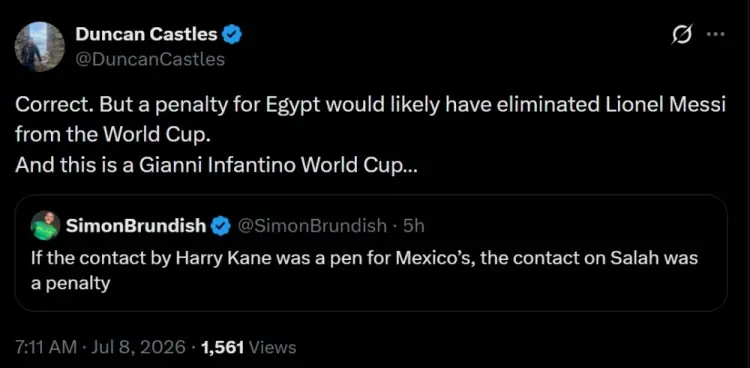The image size is (750, 368).
Task: Click the @DuncanCastles handle
Action: click(x=150, y=59)
